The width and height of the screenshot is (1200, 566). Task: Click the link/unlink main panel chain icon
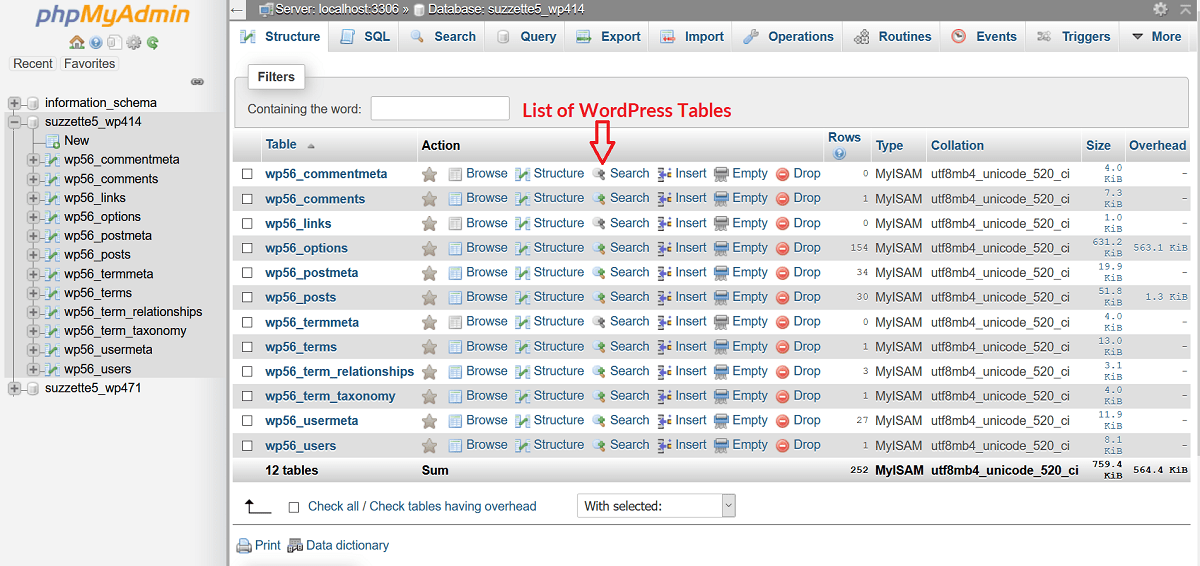pyautogui.click(x=197, y=82)
